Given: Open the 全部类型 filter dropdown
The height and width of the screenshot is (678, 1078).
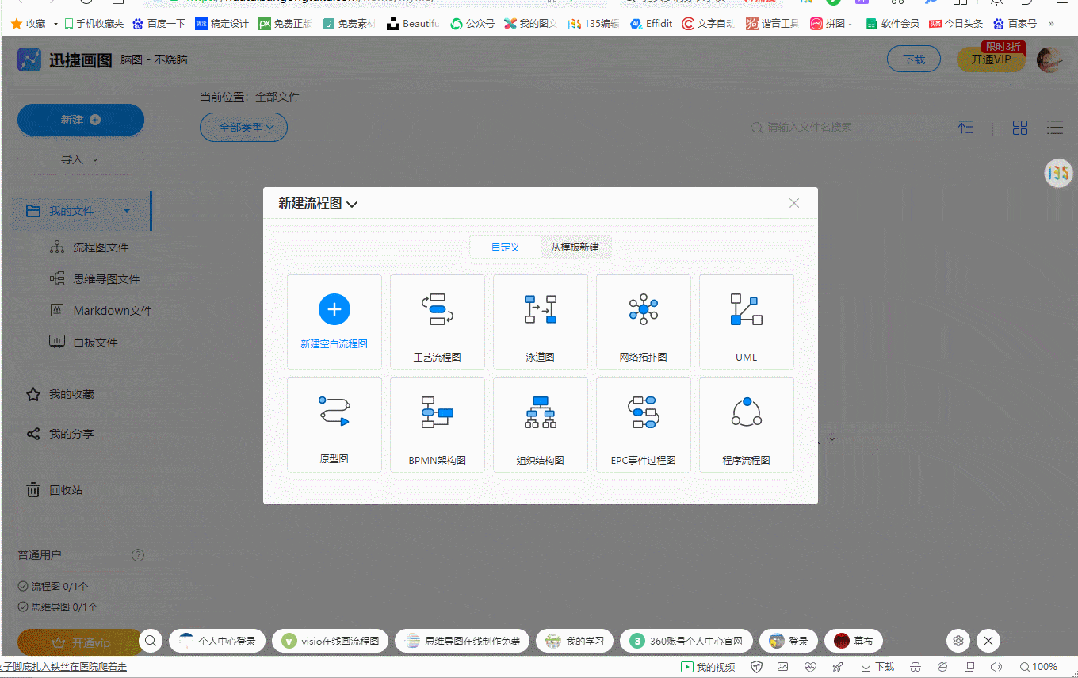Looking at the screenshot, I should pyautogui.click(x=244, y=127).
